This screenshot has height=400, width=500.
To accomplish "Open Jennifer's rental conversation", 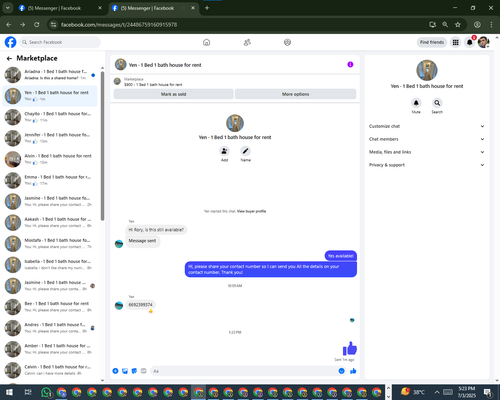I will point(50,138).
